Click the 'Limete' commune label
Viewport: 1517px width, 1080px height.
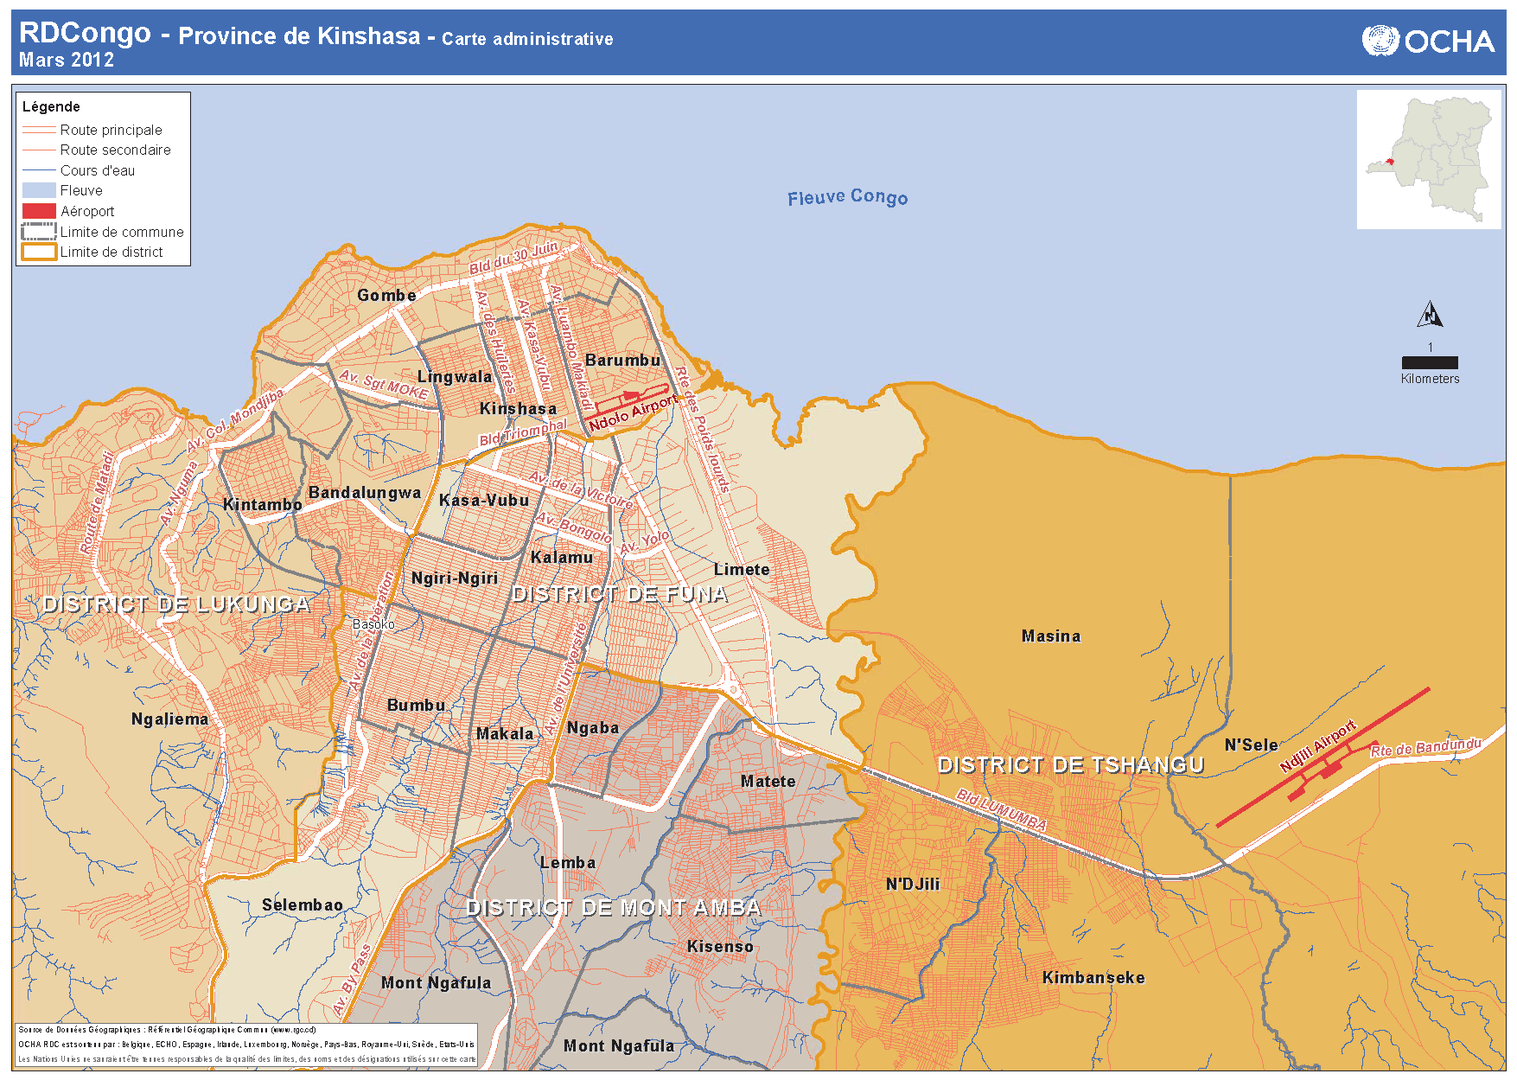coord(741,569)
